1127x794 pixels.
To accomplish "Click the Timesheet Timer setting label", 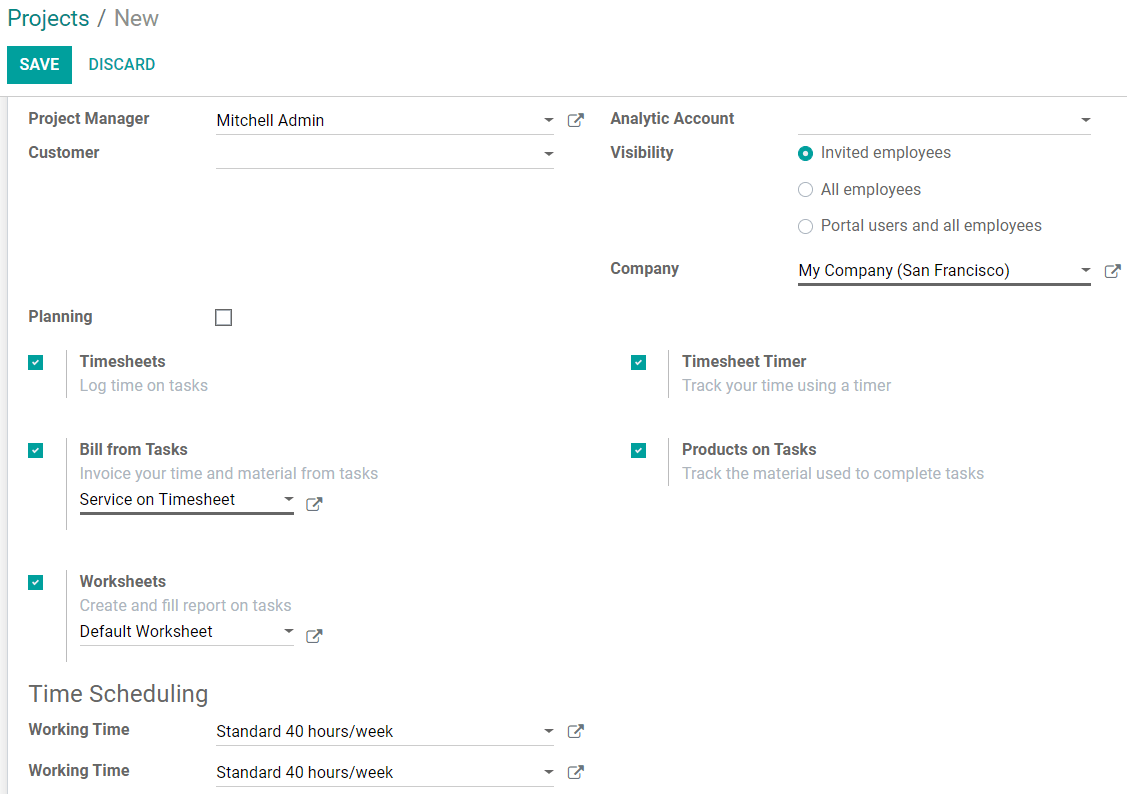I will pyautogui.click(x=744, y=361).
